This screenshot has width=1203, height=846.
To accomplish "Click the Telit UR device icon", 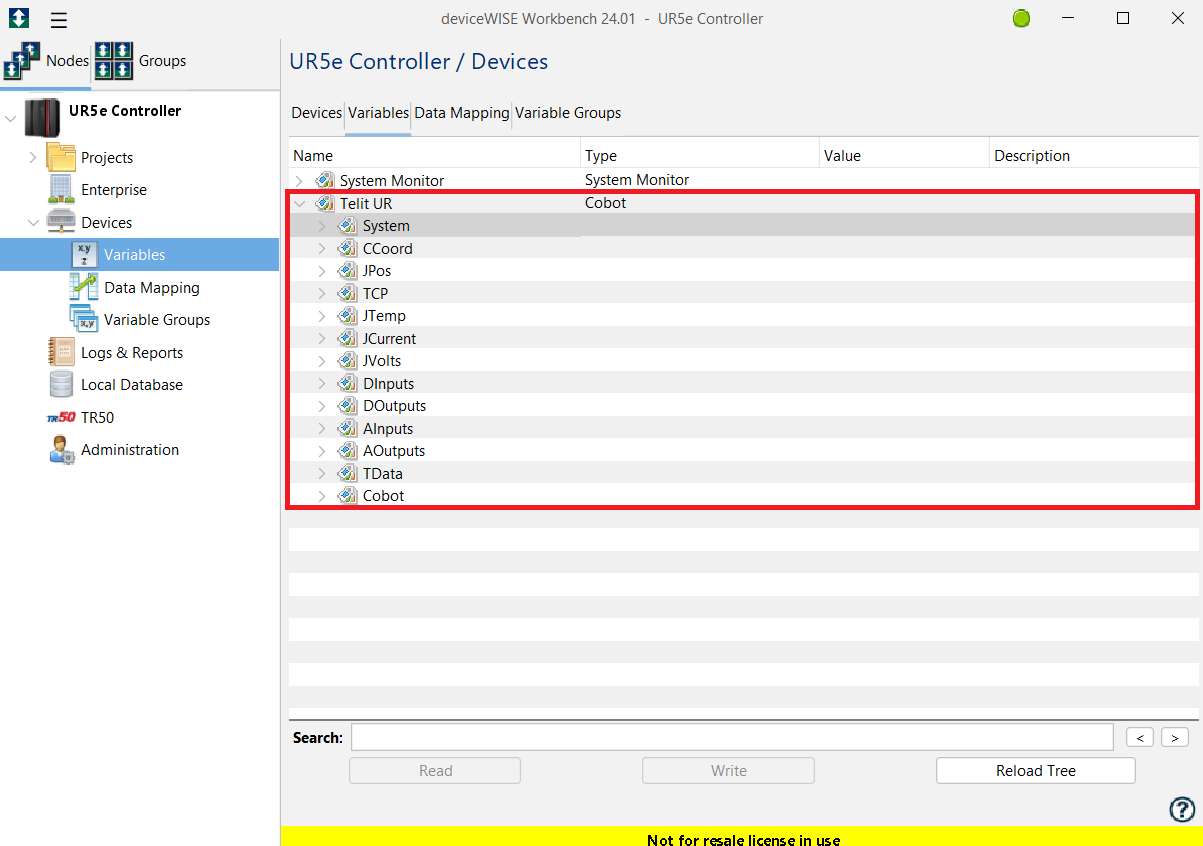I will pyautogui.click(x=325, y=203).
